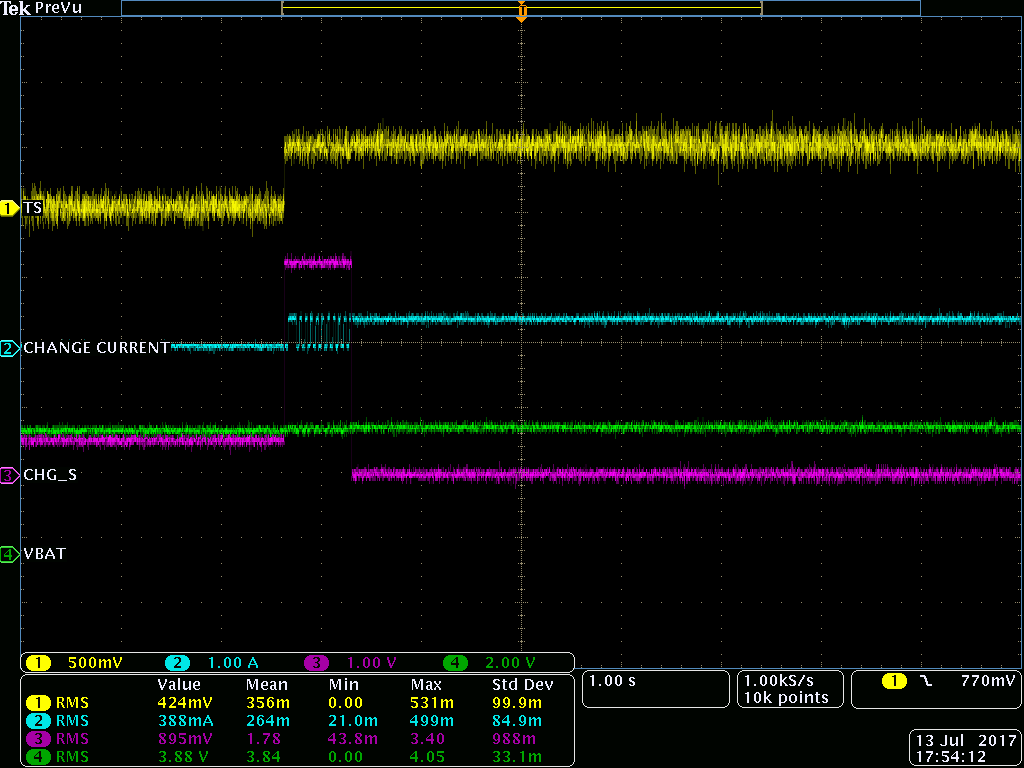Click the Std Dev column header
Screen dimensions: 1024x768
522,685
